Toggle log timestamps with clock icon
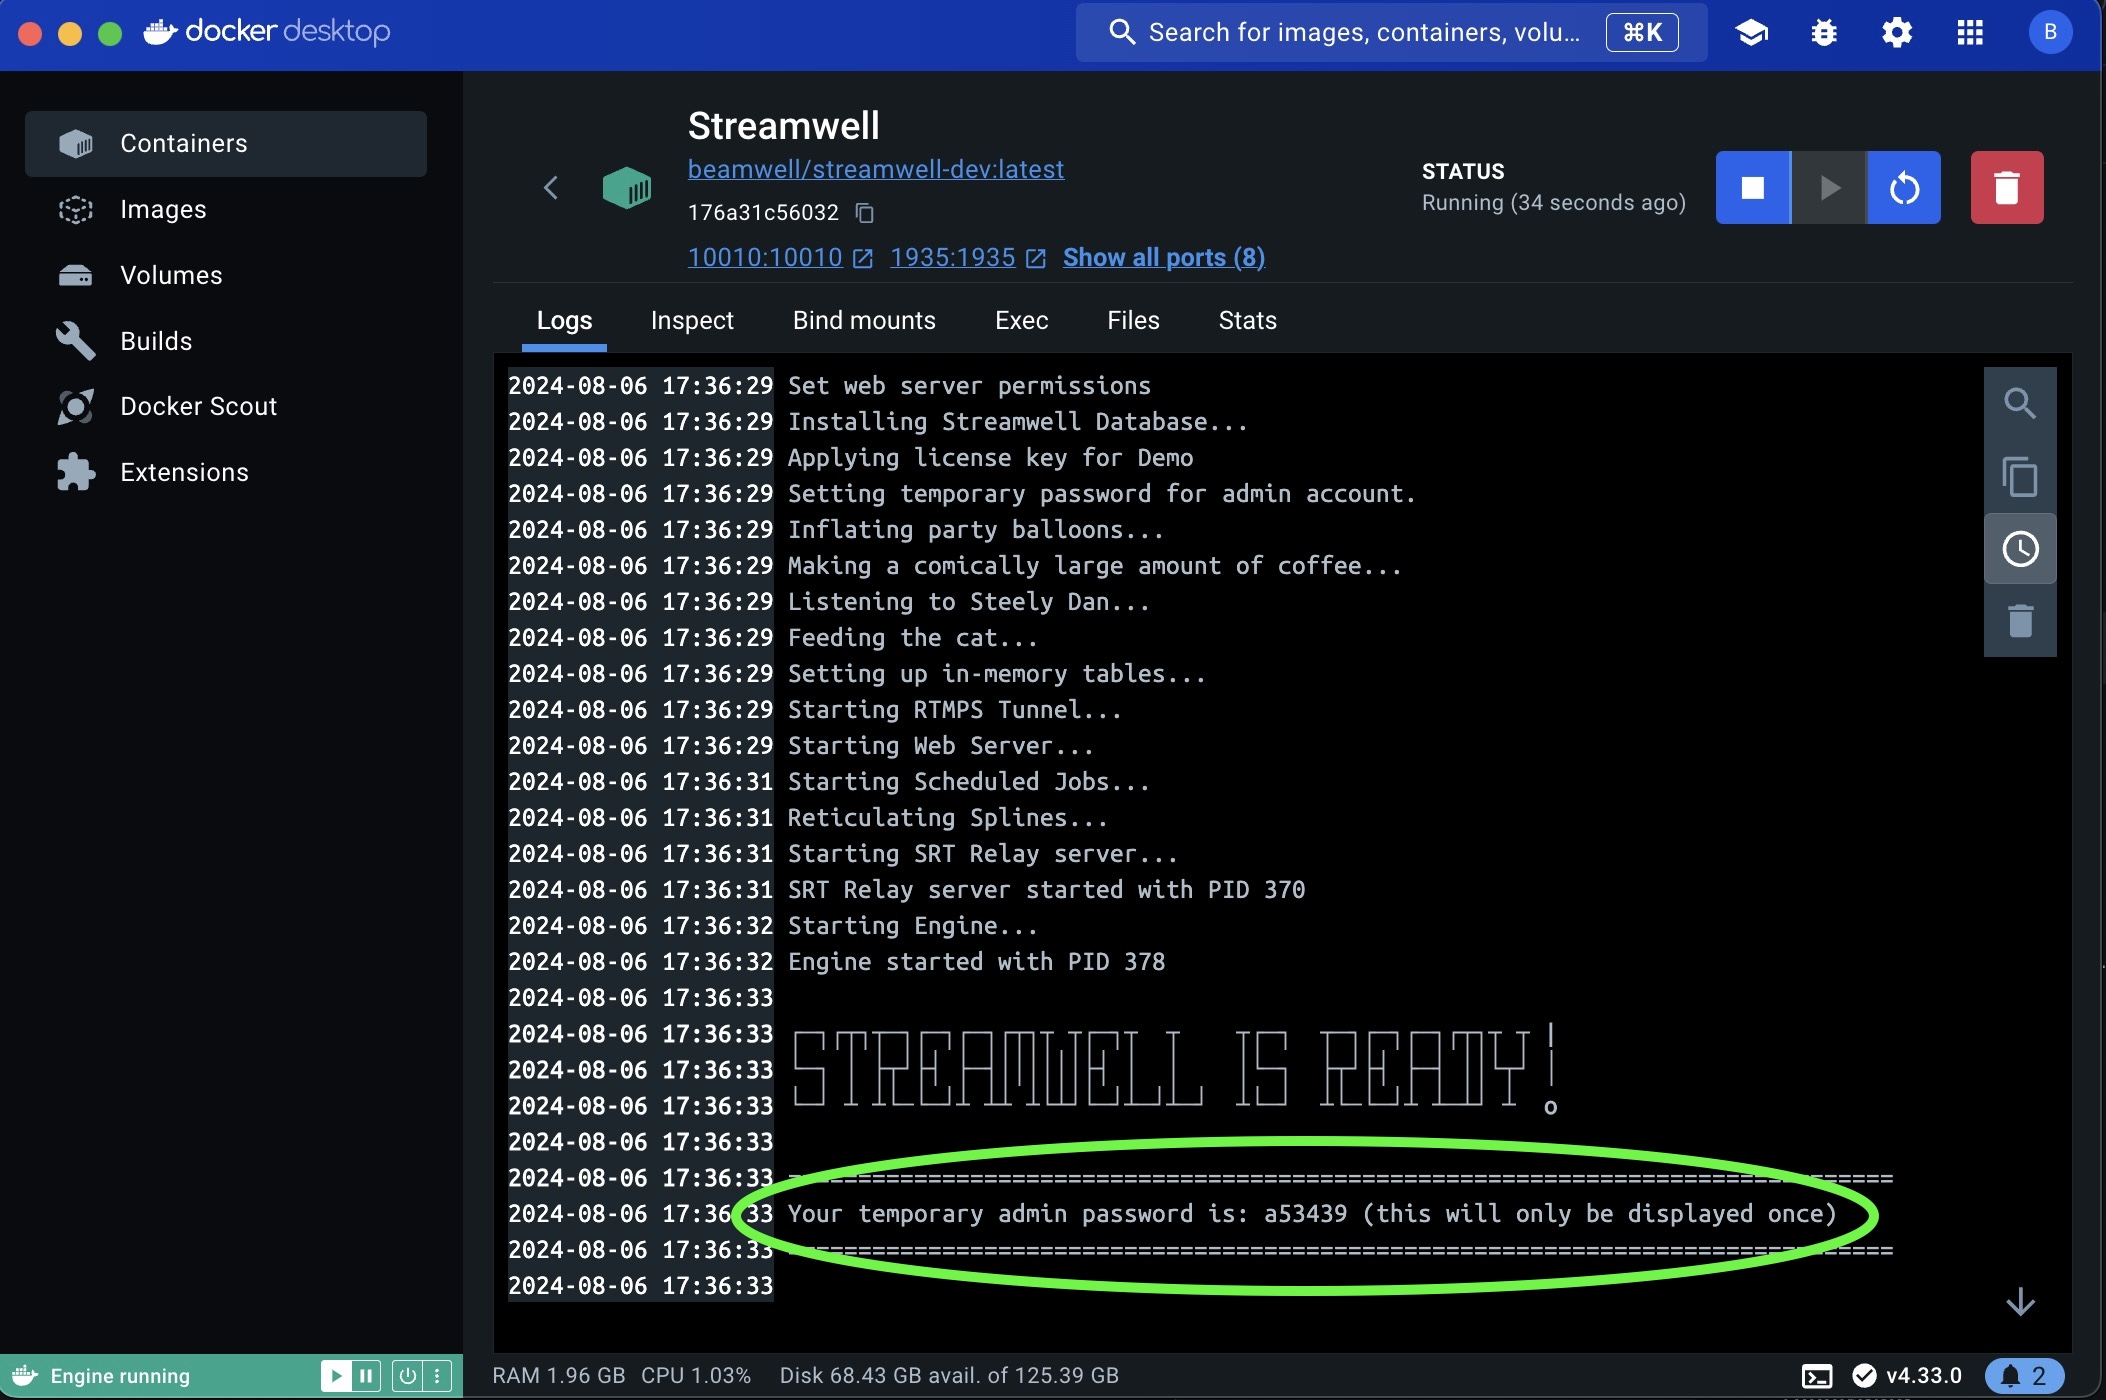Image resolution: width=2106 pixels, height=1400 pixels. [2019, 549]
